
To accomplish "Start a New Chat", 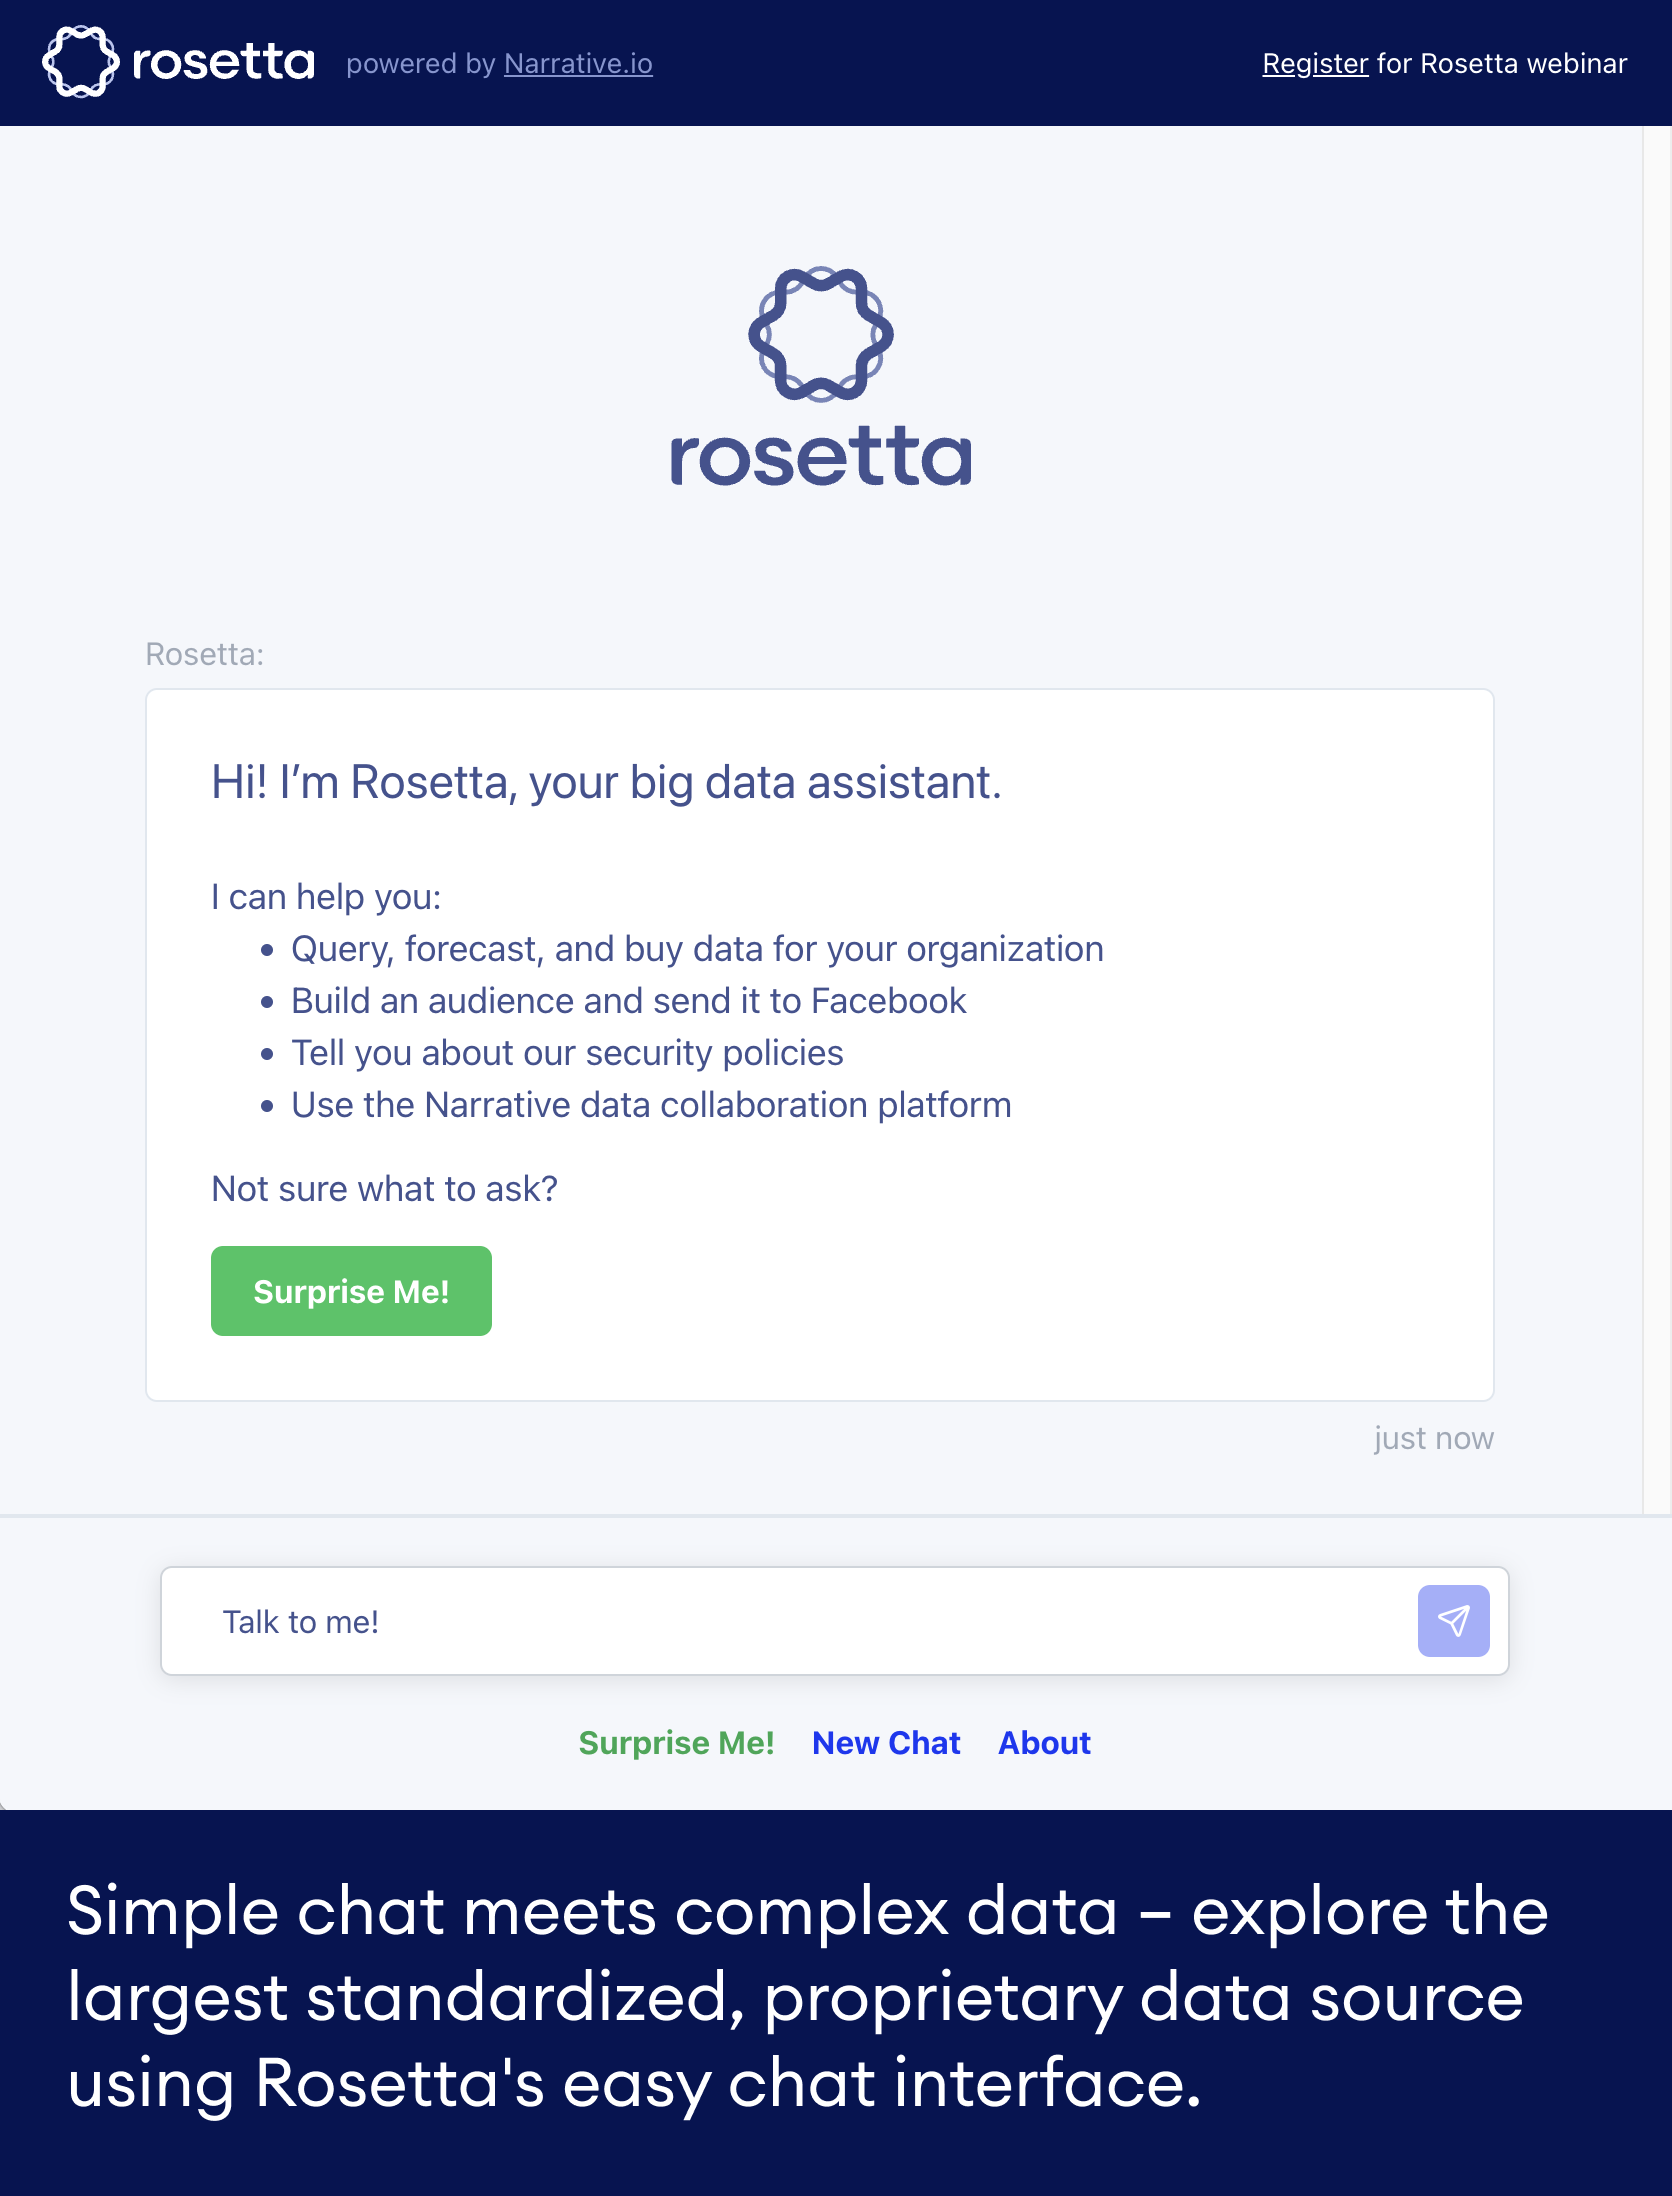I will click(885, 1743).
